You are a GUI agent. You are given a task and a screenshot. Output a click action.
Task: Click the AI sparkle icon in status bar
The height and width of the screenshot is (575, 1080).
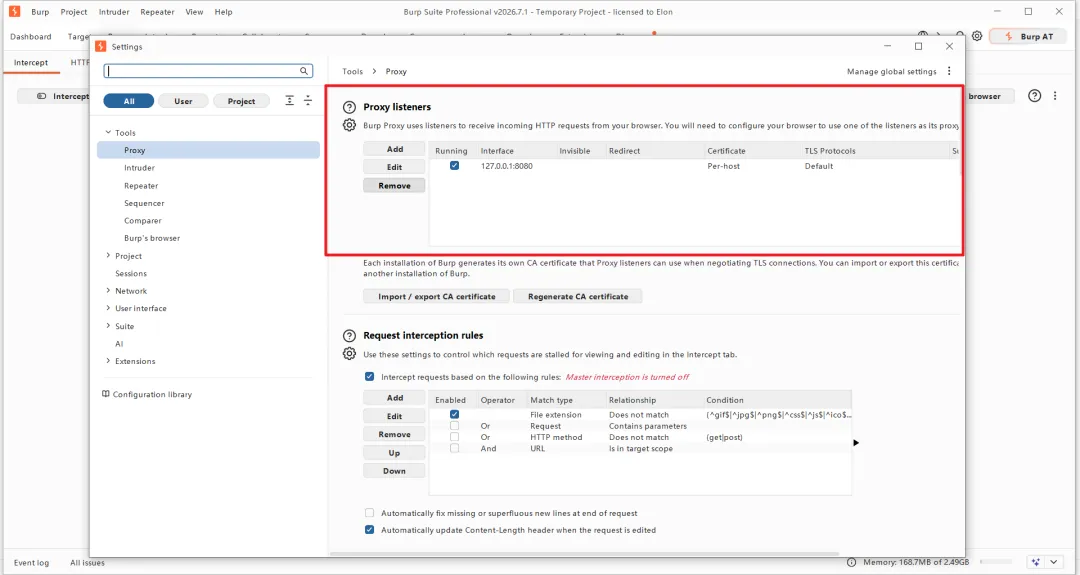pos(1035,563)
